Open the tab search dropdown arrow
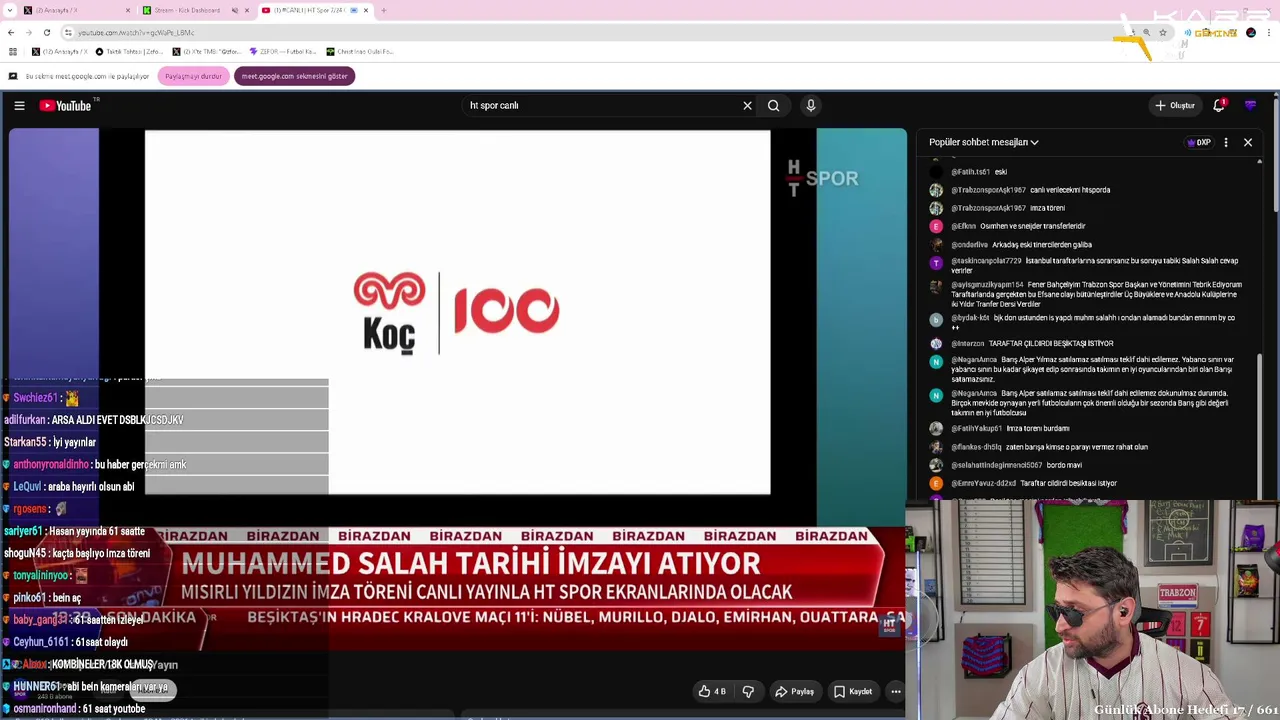The image size is (1280, 720). [x=9, y=10]
